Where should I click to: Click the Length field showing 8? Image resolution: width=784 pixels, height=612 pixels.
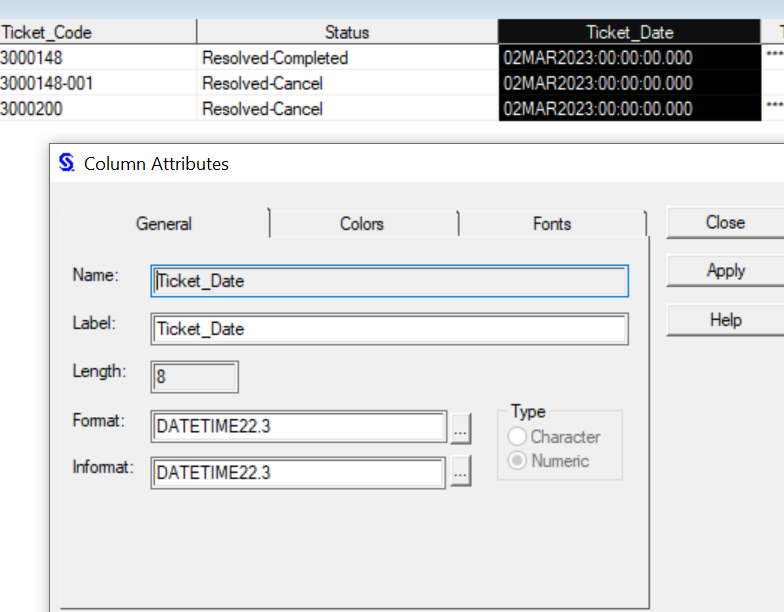click(x=195, y=378)
